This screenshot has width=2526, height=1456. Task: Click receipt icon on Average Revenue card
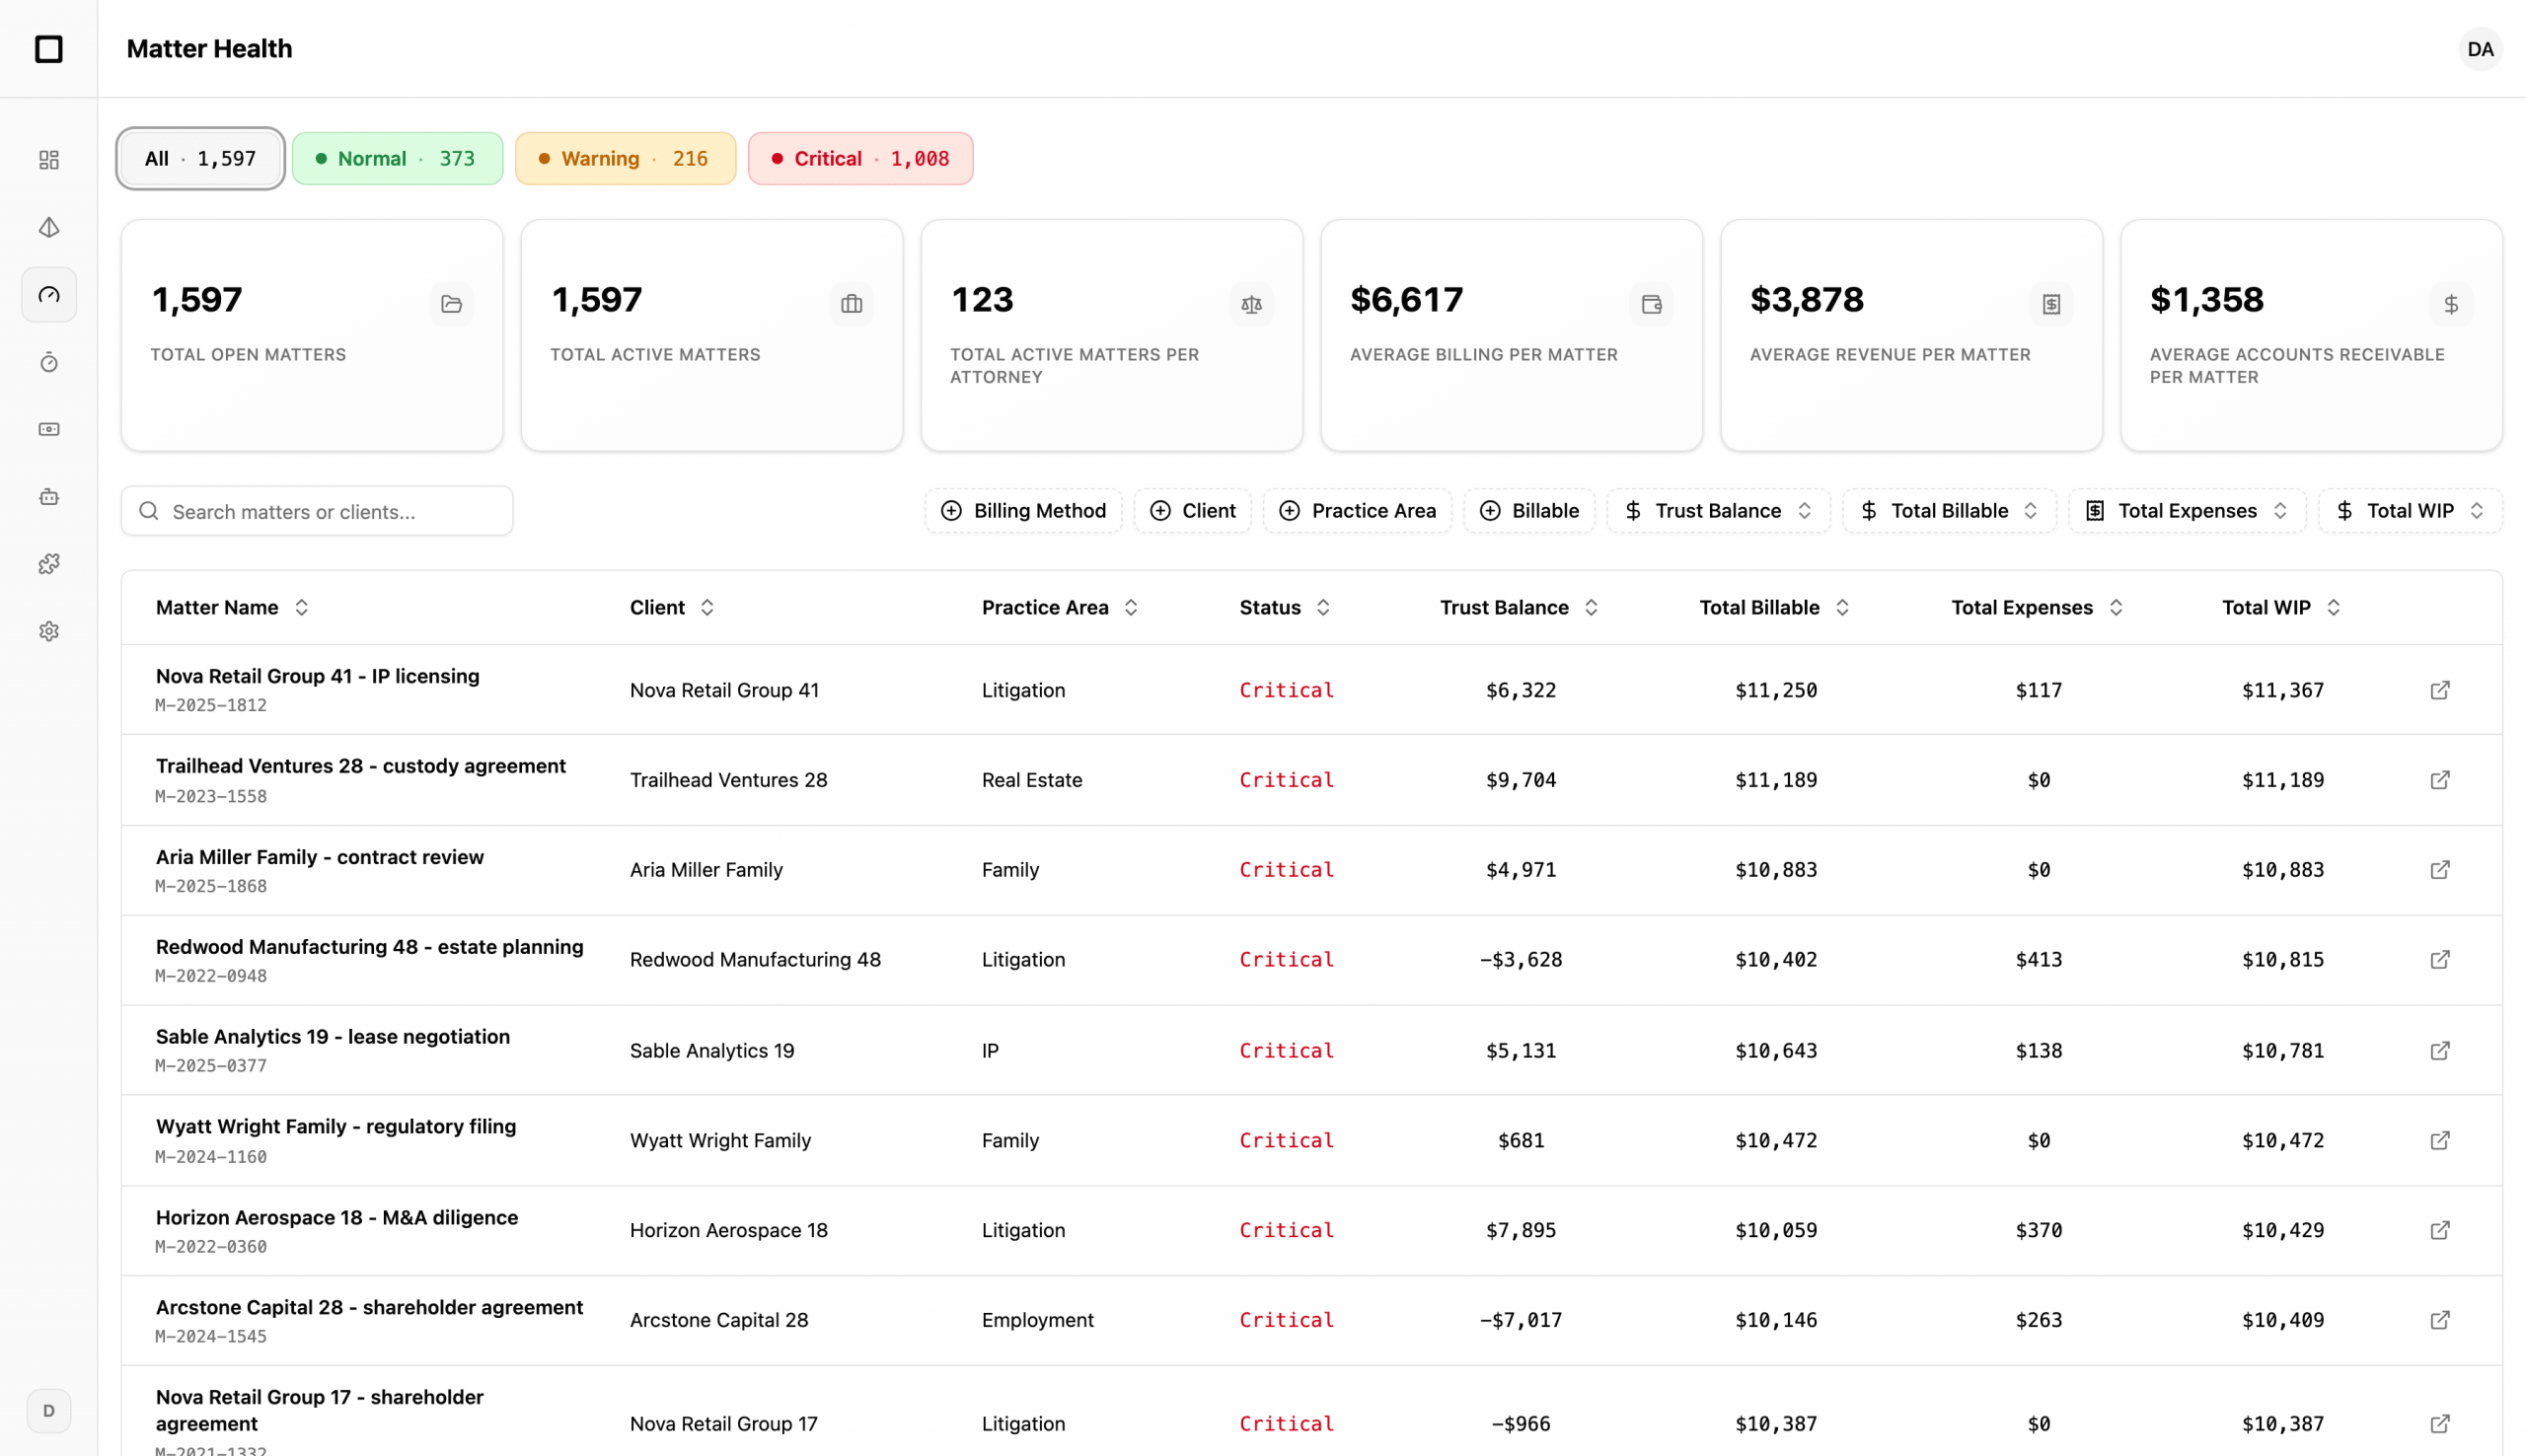pos(2051,304)
